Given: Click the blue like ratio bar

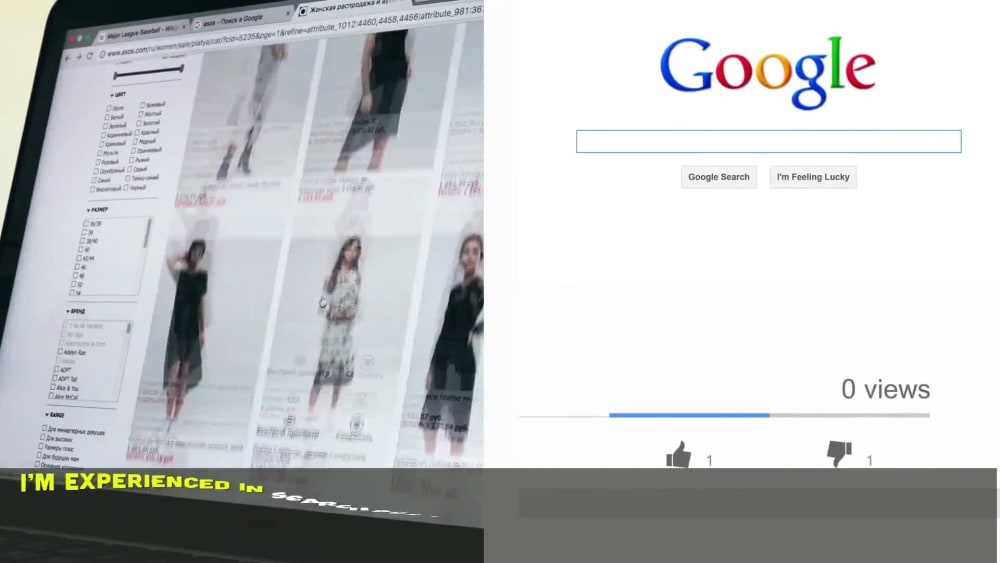Looking at the screenshot, I should 689,415.
